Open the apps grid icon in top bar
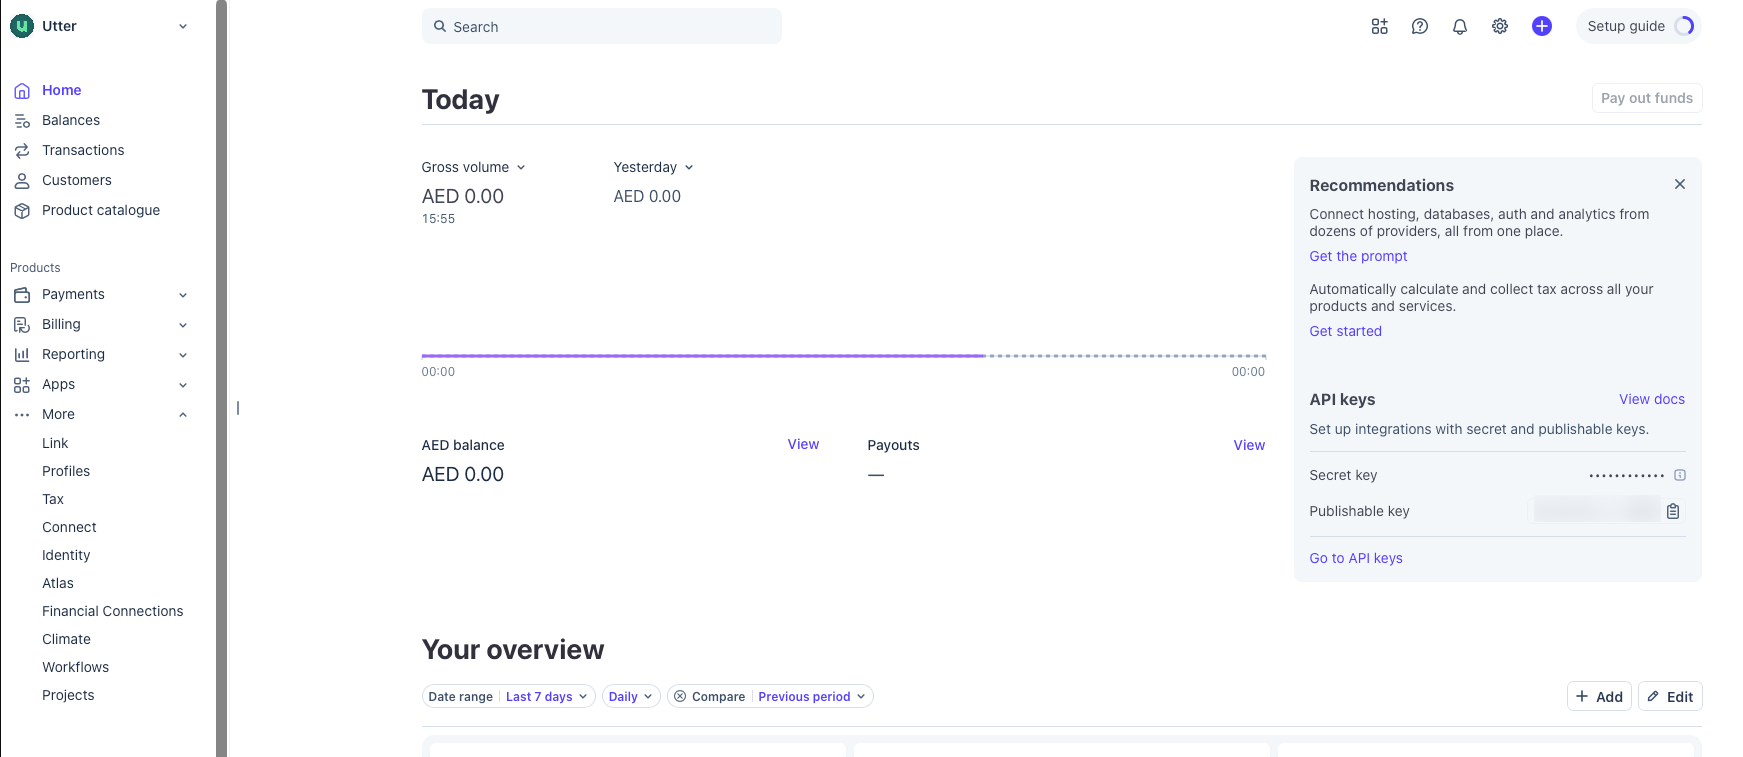The image size is (1743, 757). pyautogui.click(x=1379, y=26)
